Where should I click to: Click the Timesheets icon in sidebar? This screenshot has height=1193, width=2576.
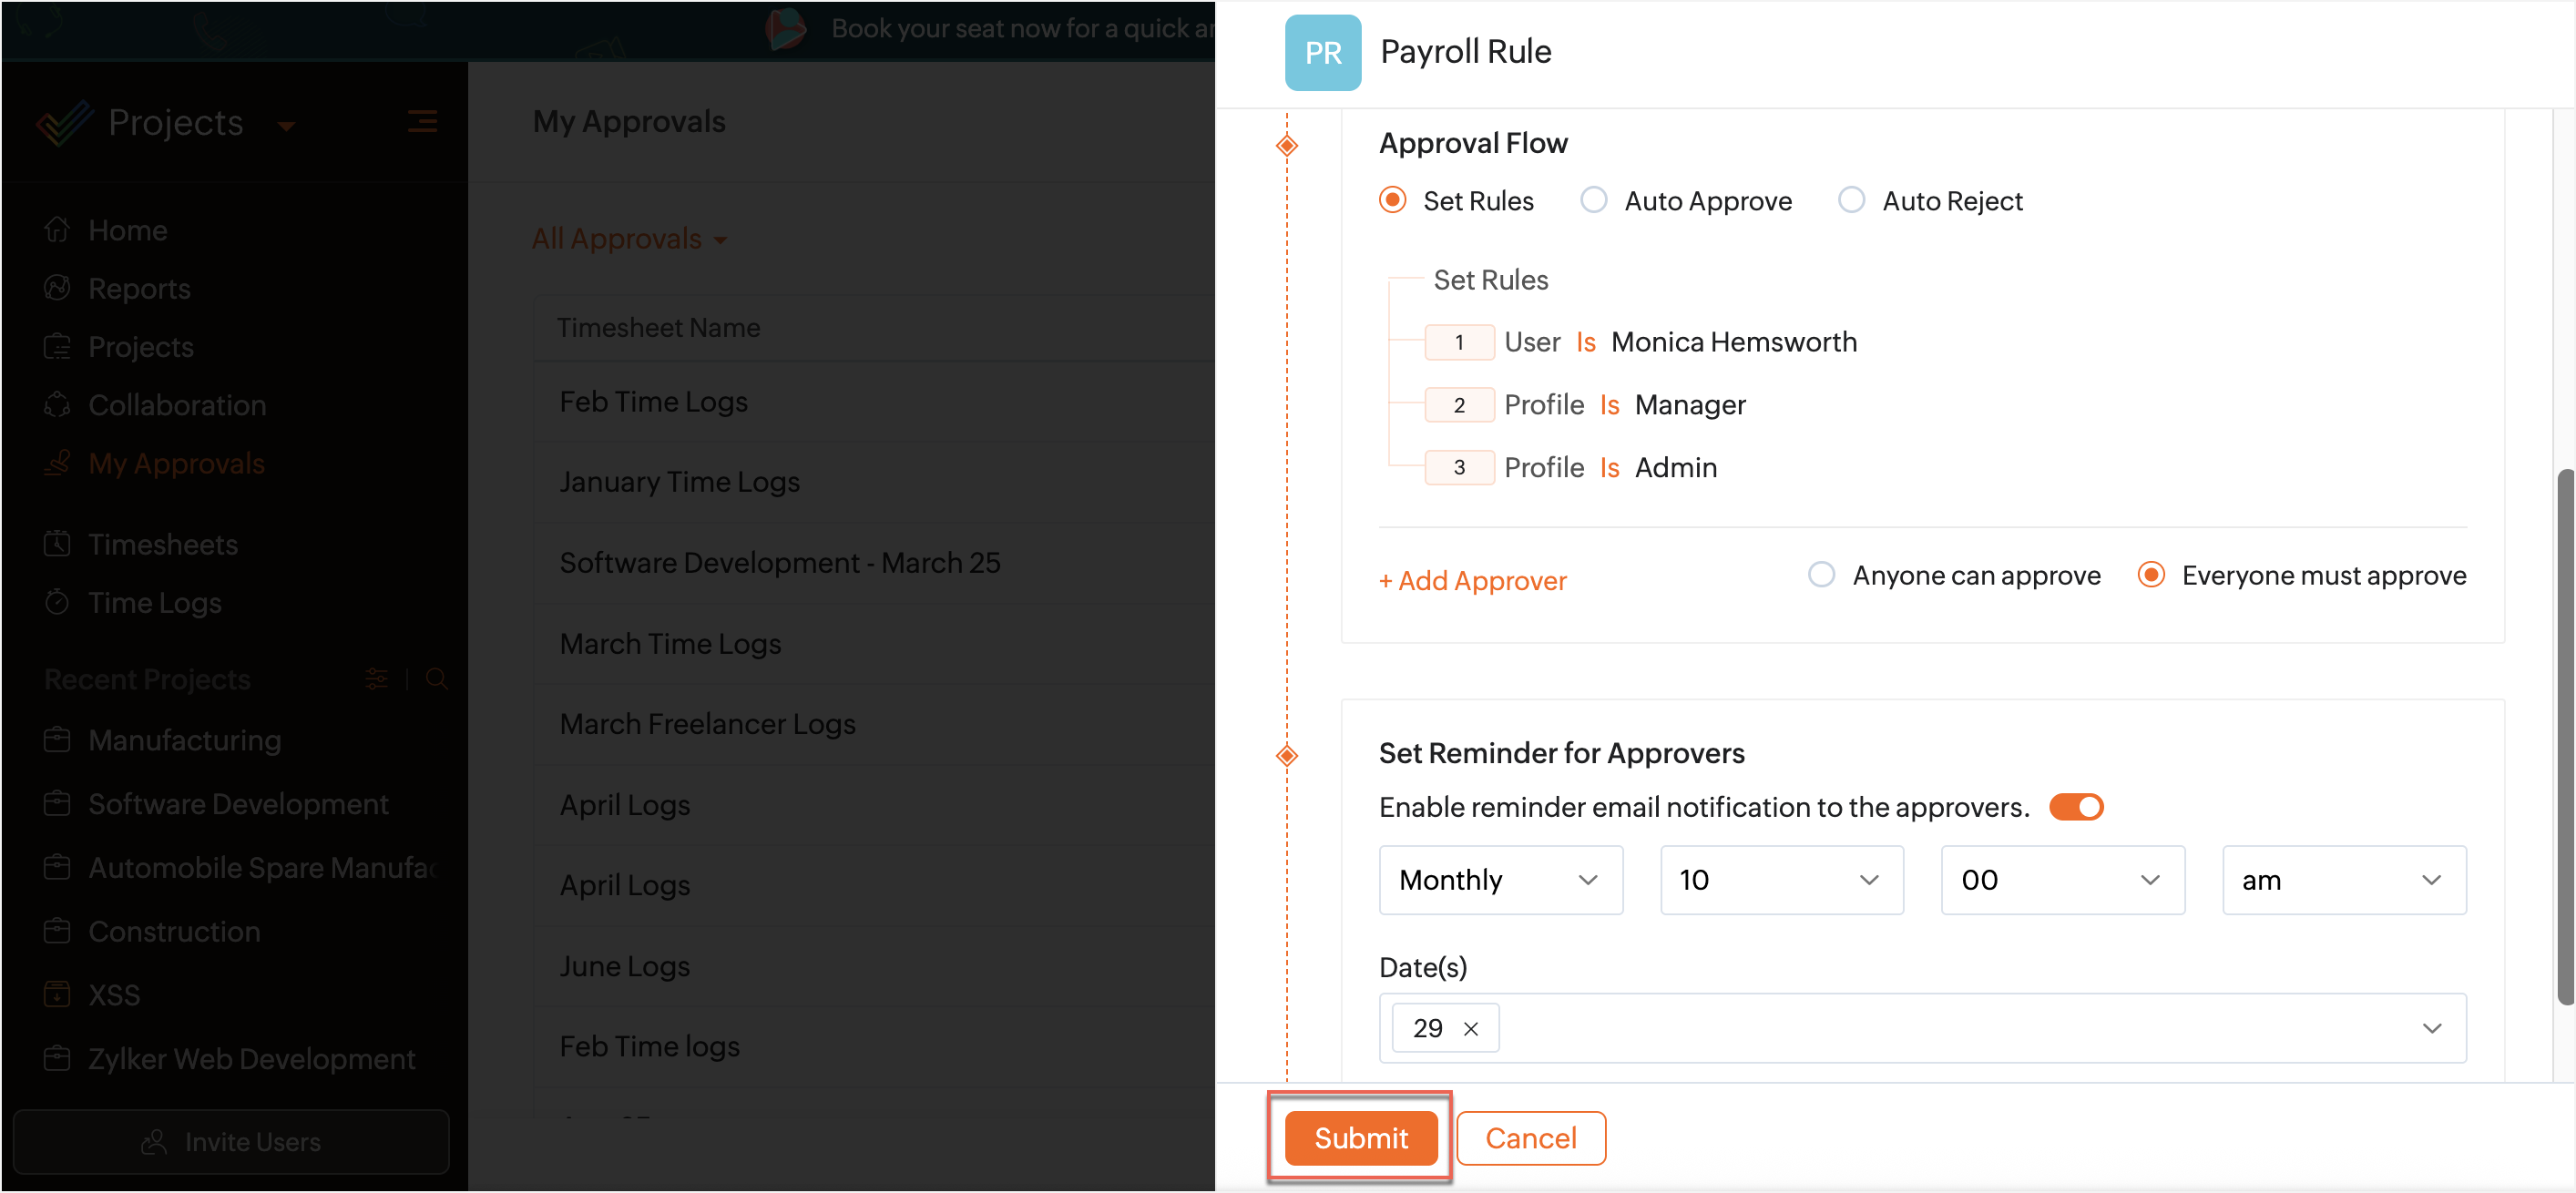(57, 544)
